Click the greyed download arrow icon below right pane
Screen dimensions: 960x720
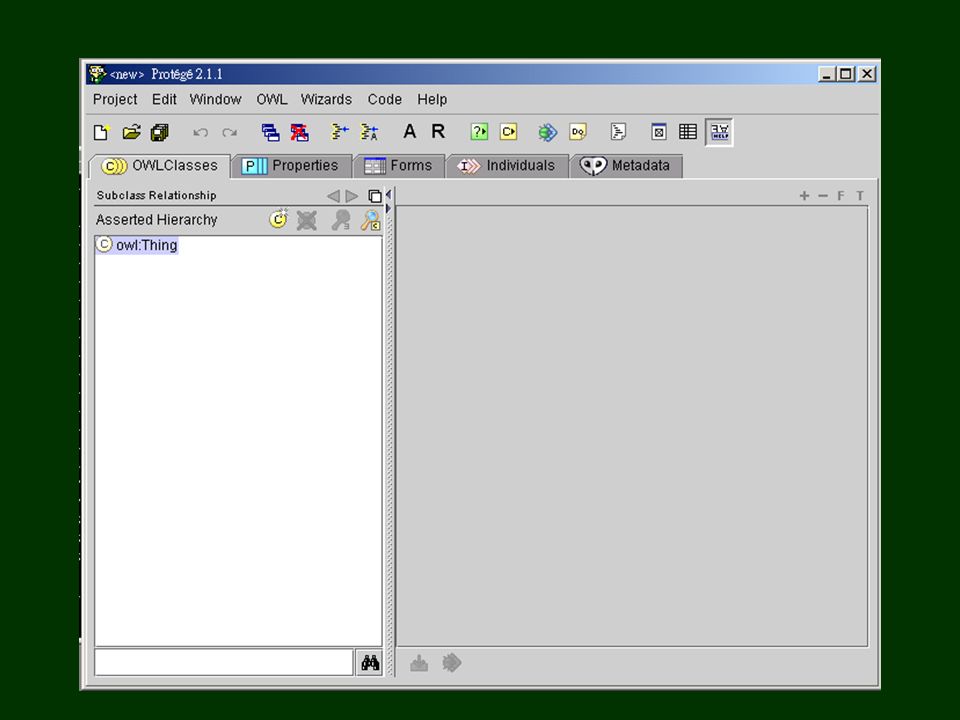pyautogui.click(x=419, y=662)
